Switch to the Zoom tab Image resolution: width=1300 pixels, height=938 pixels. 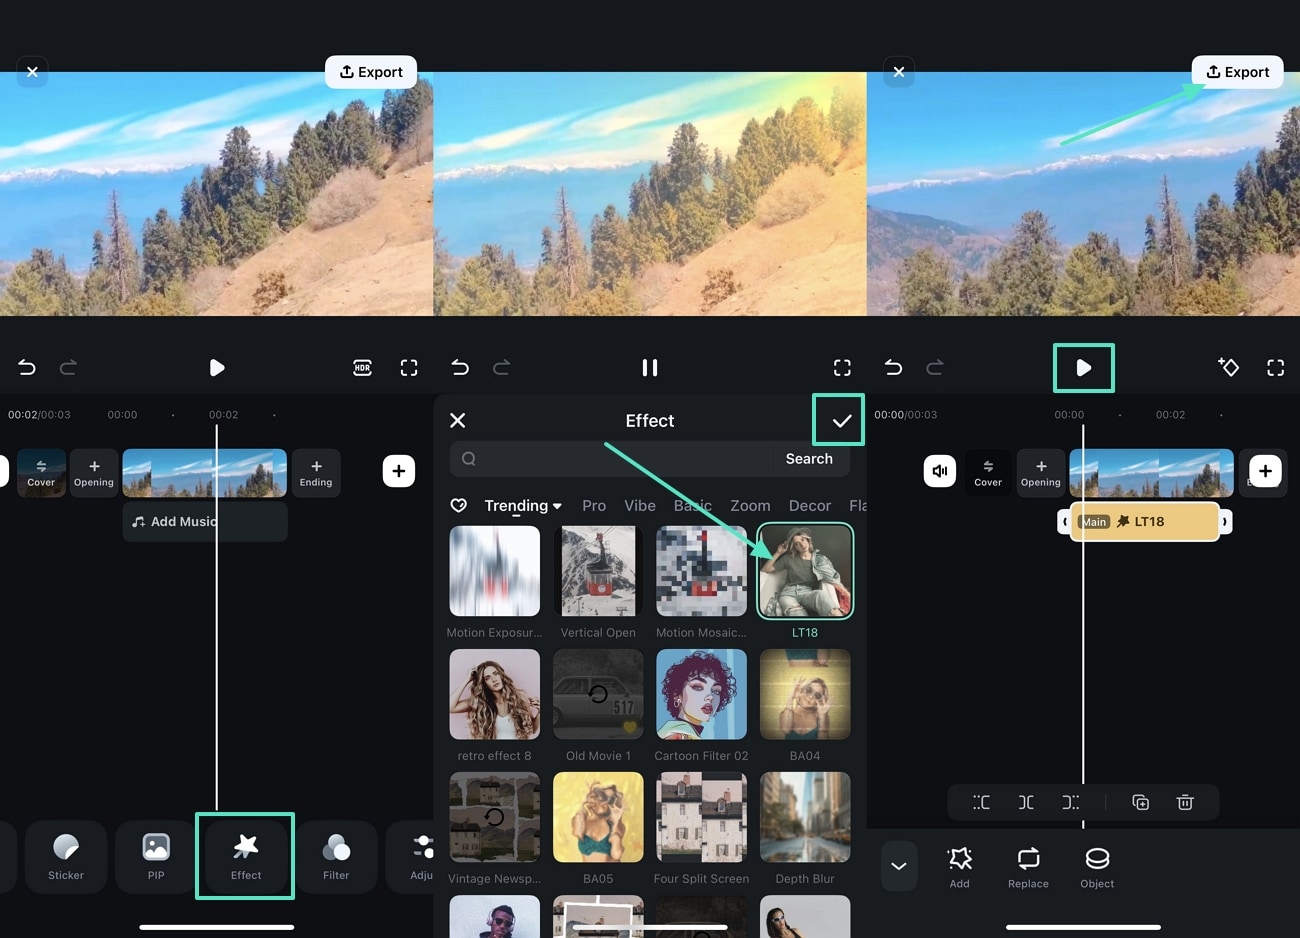pyautogui.click(x=750, y=506)
